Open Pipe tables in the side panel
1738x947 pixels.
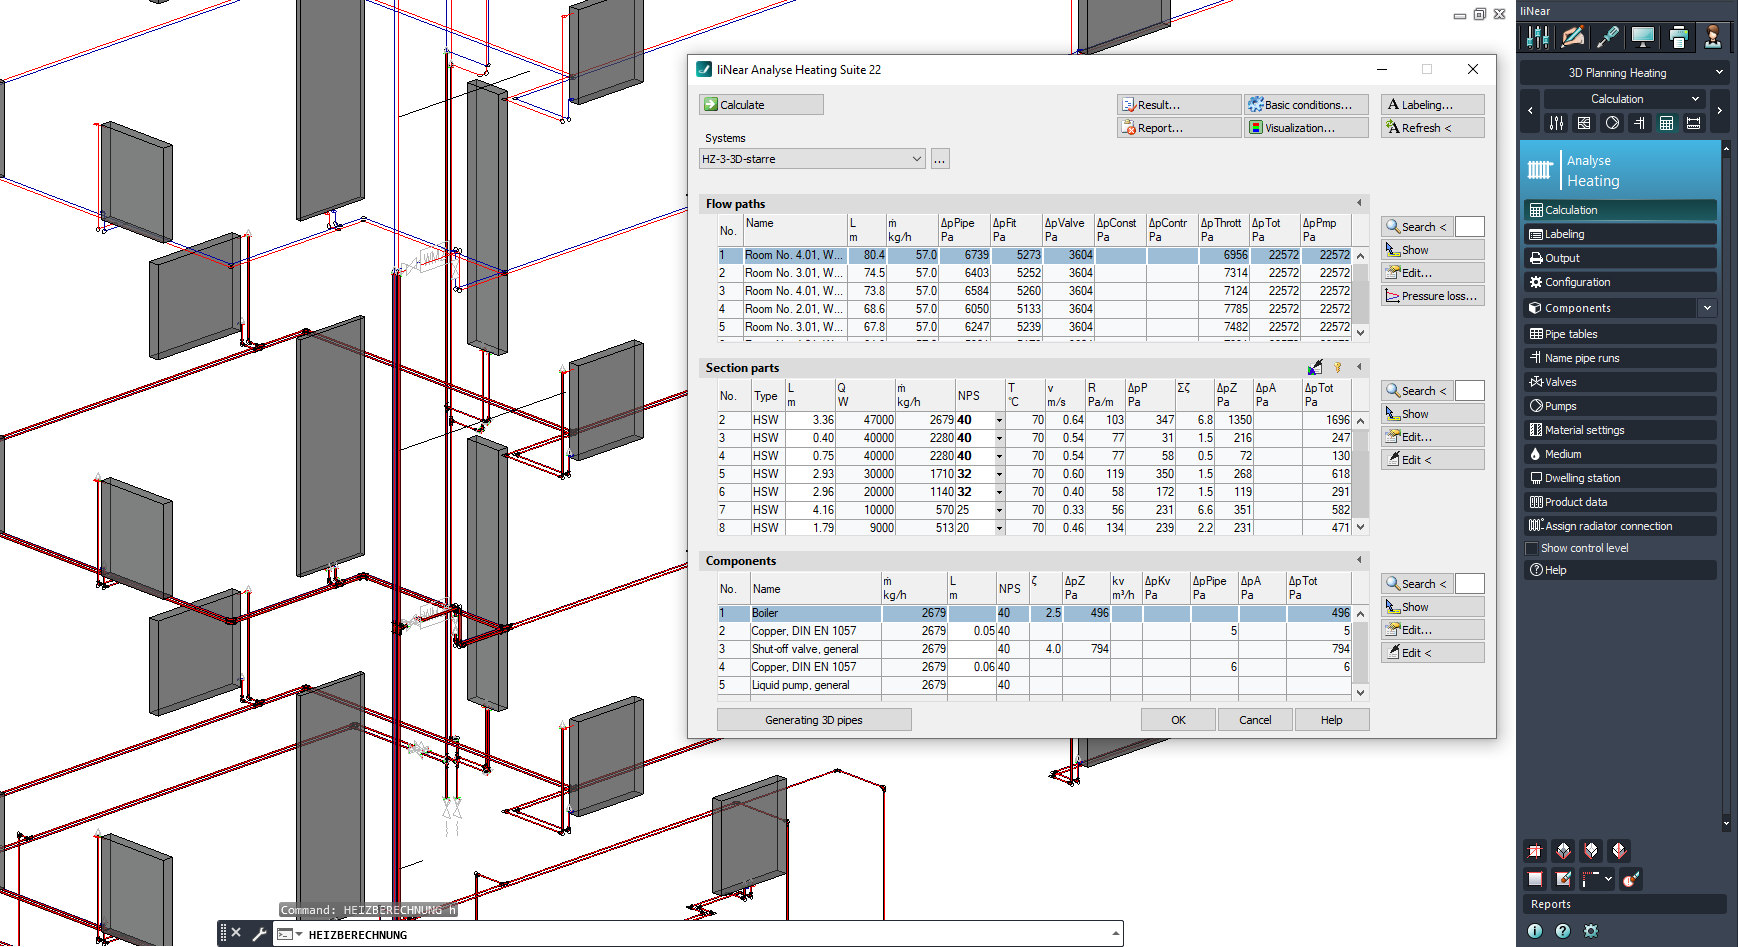(1570, 334)
